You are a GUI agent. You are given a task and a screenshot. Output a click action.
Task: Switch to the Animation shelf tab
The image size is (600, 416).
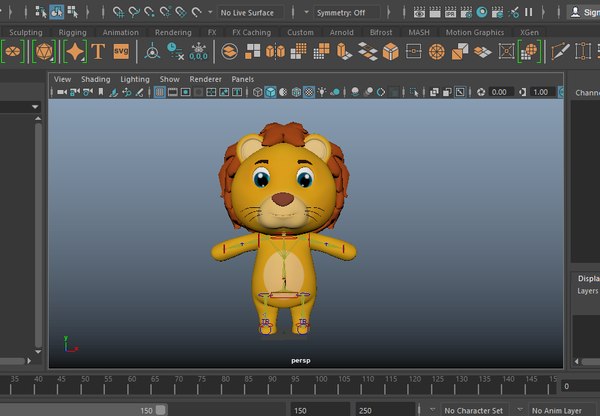tap(121, 33)
